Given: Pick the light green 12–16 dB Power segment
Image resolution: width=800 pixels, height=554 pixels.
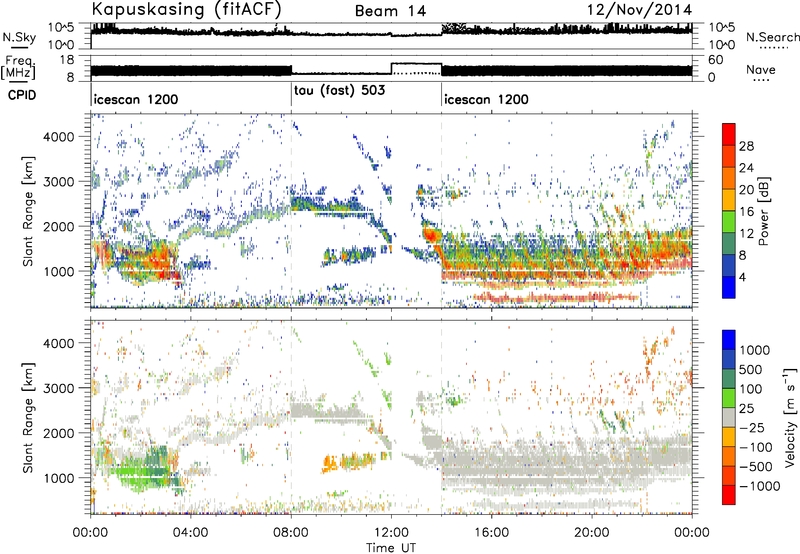Looking at the screenshot, I should click(729, 222).
